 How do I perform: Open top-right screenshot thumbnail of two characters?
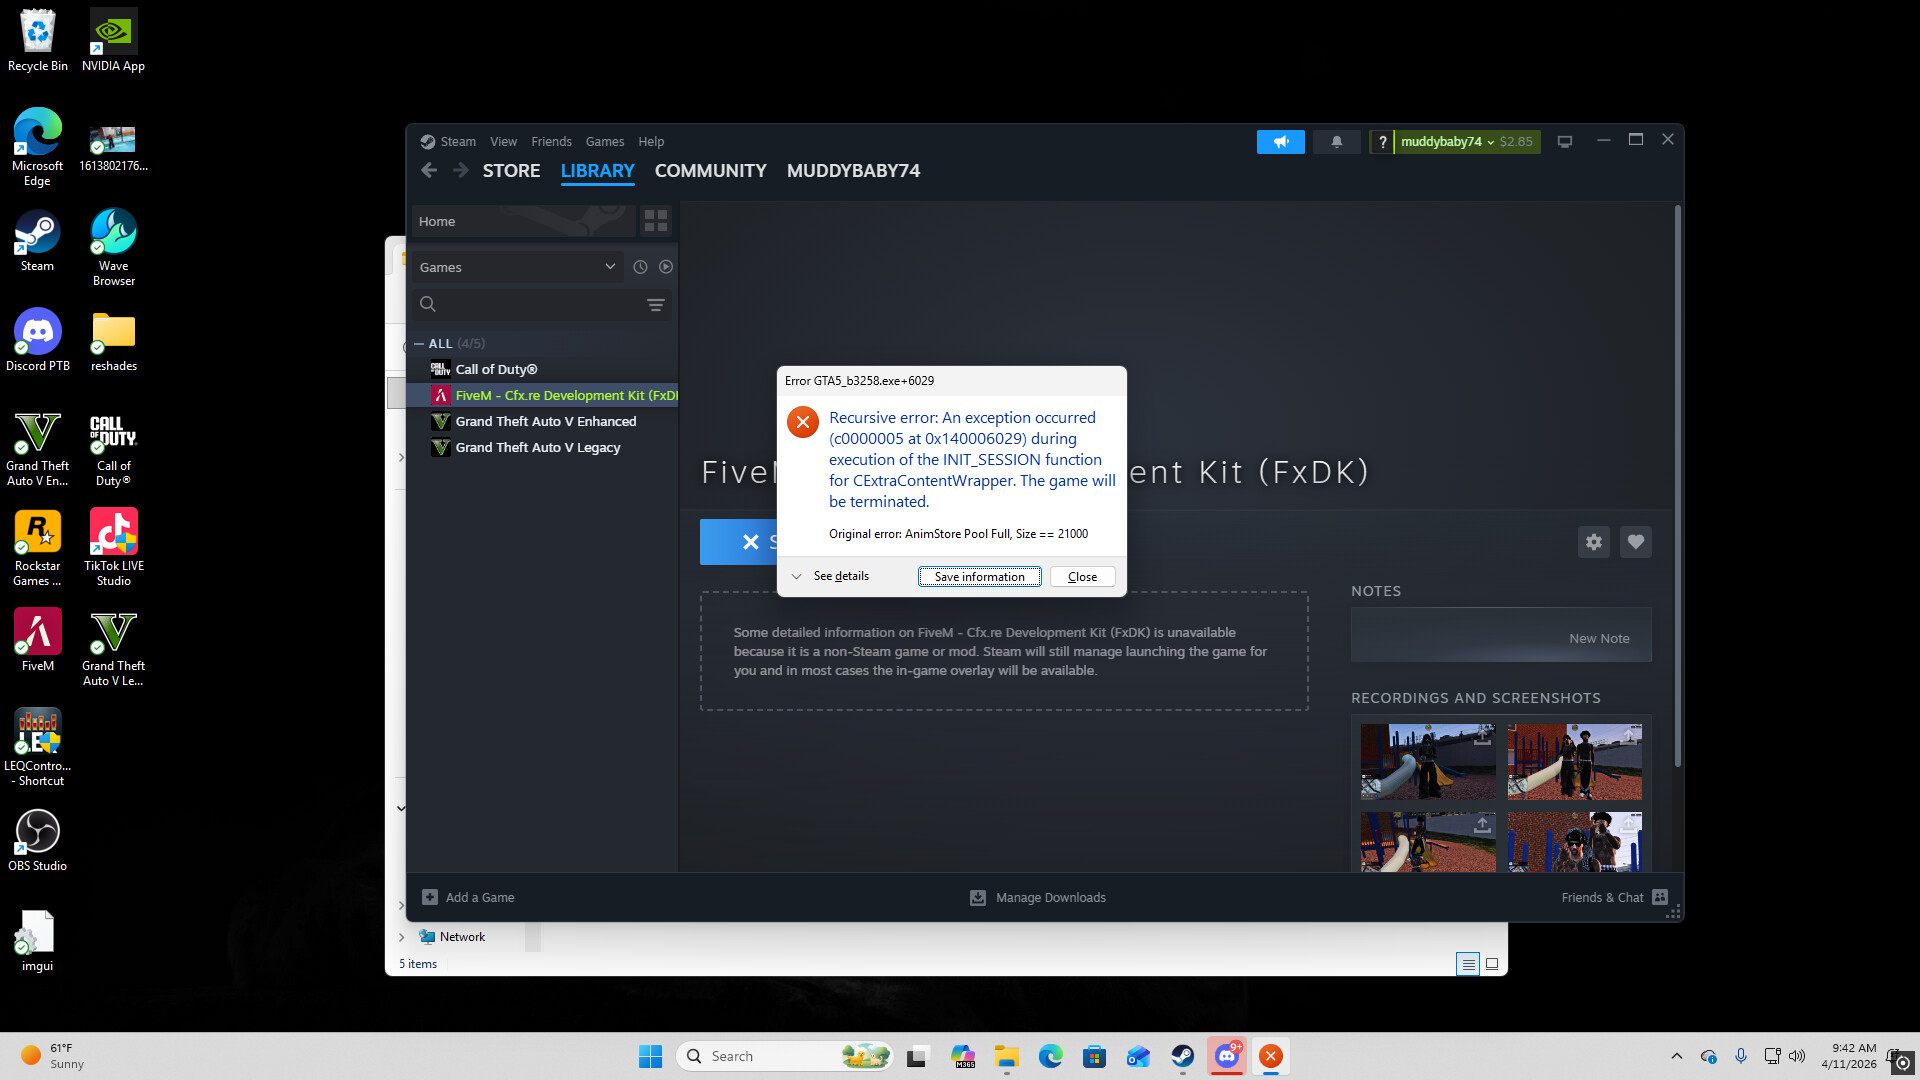(1574, 761)
